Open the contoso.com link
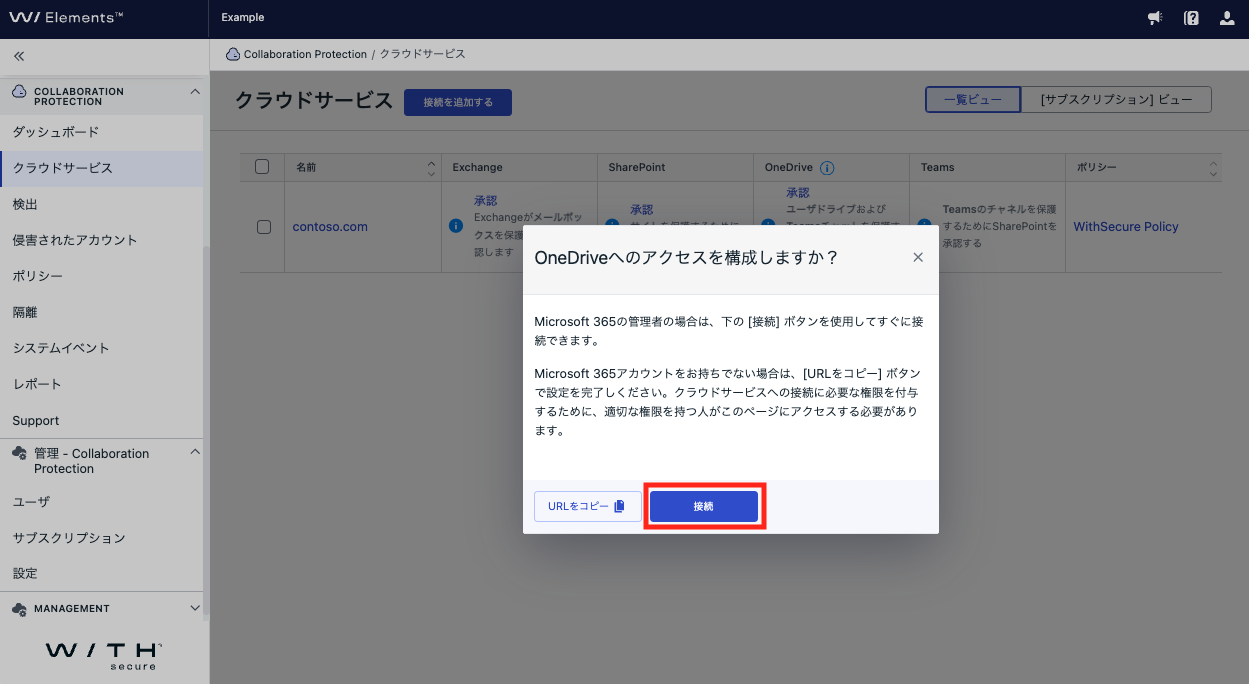This screenshot has height=684, width=1249. (330, 227)
